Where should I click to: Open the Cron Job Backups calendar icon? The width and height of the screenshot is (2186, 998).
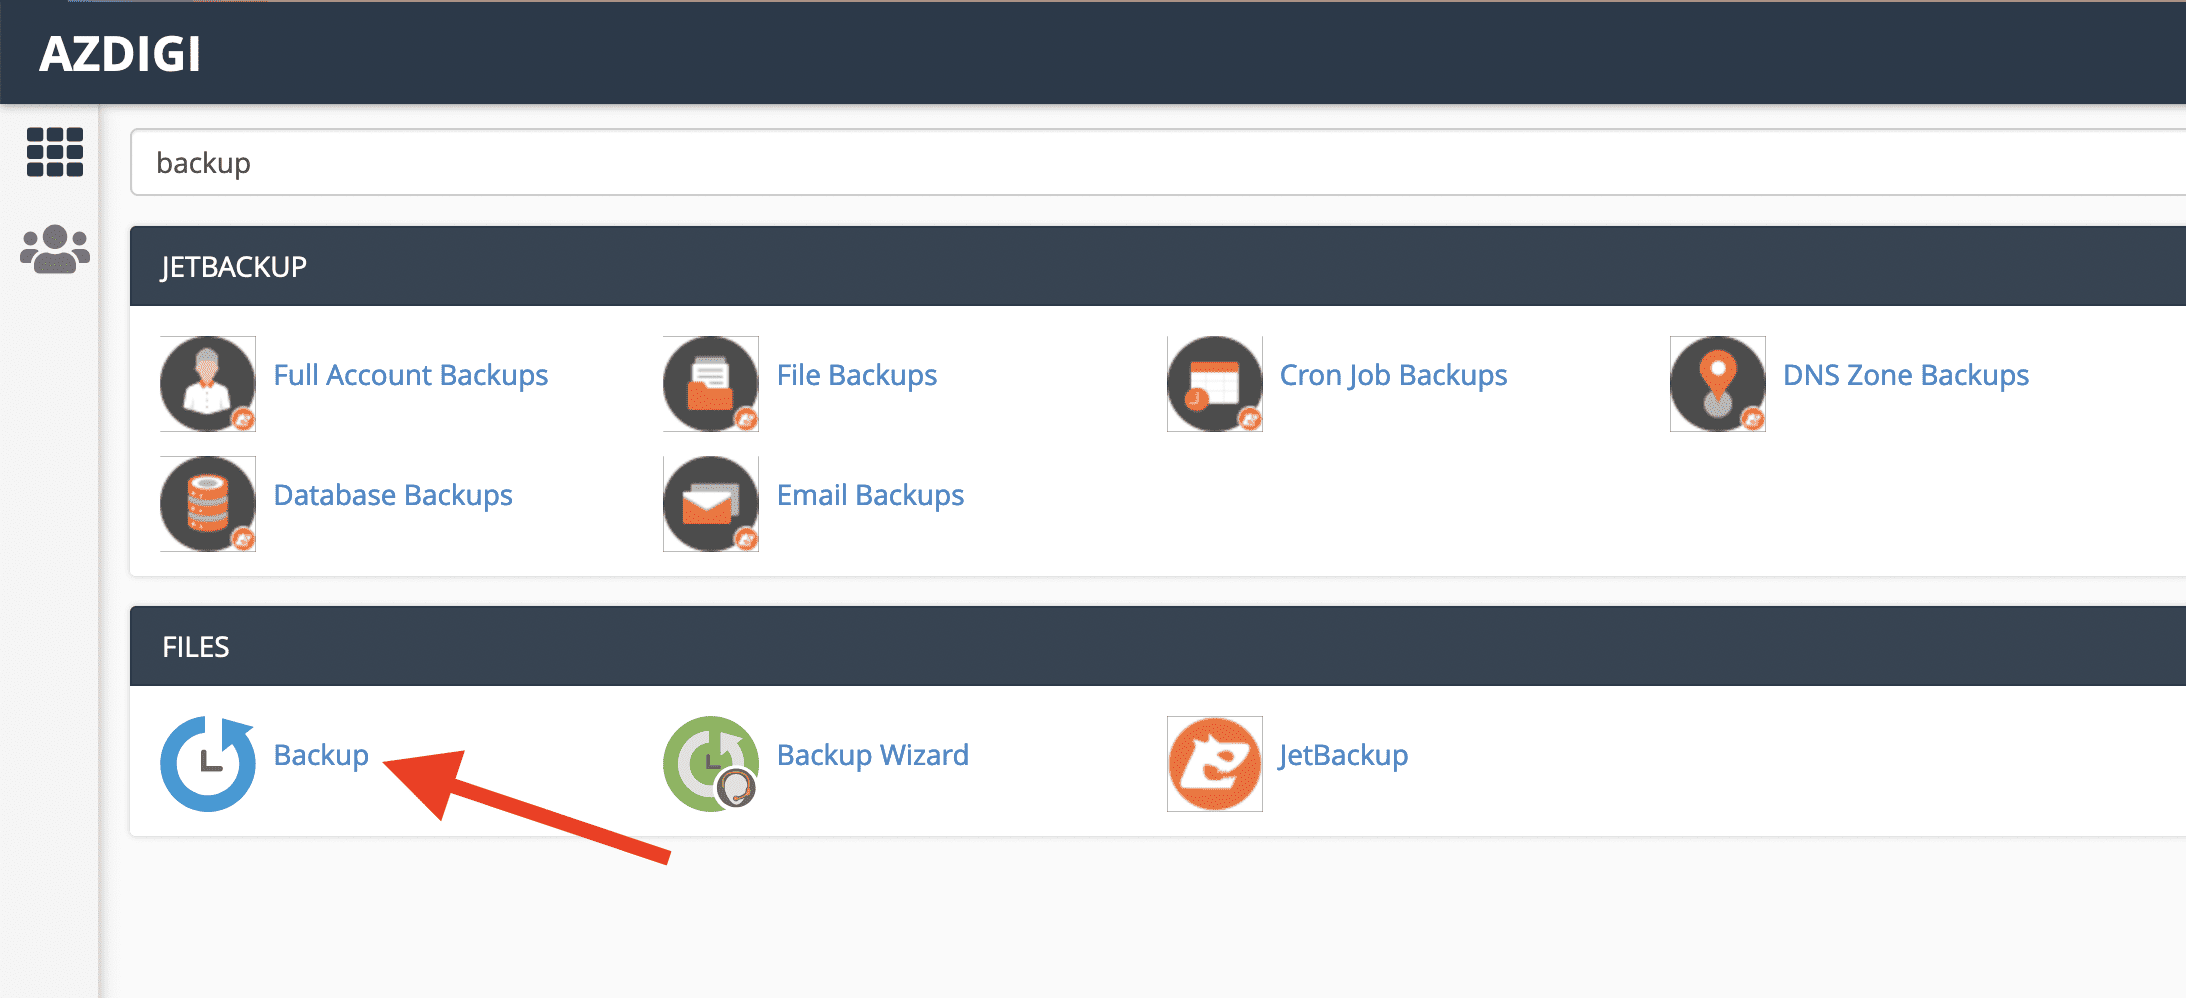point(1214,384)
